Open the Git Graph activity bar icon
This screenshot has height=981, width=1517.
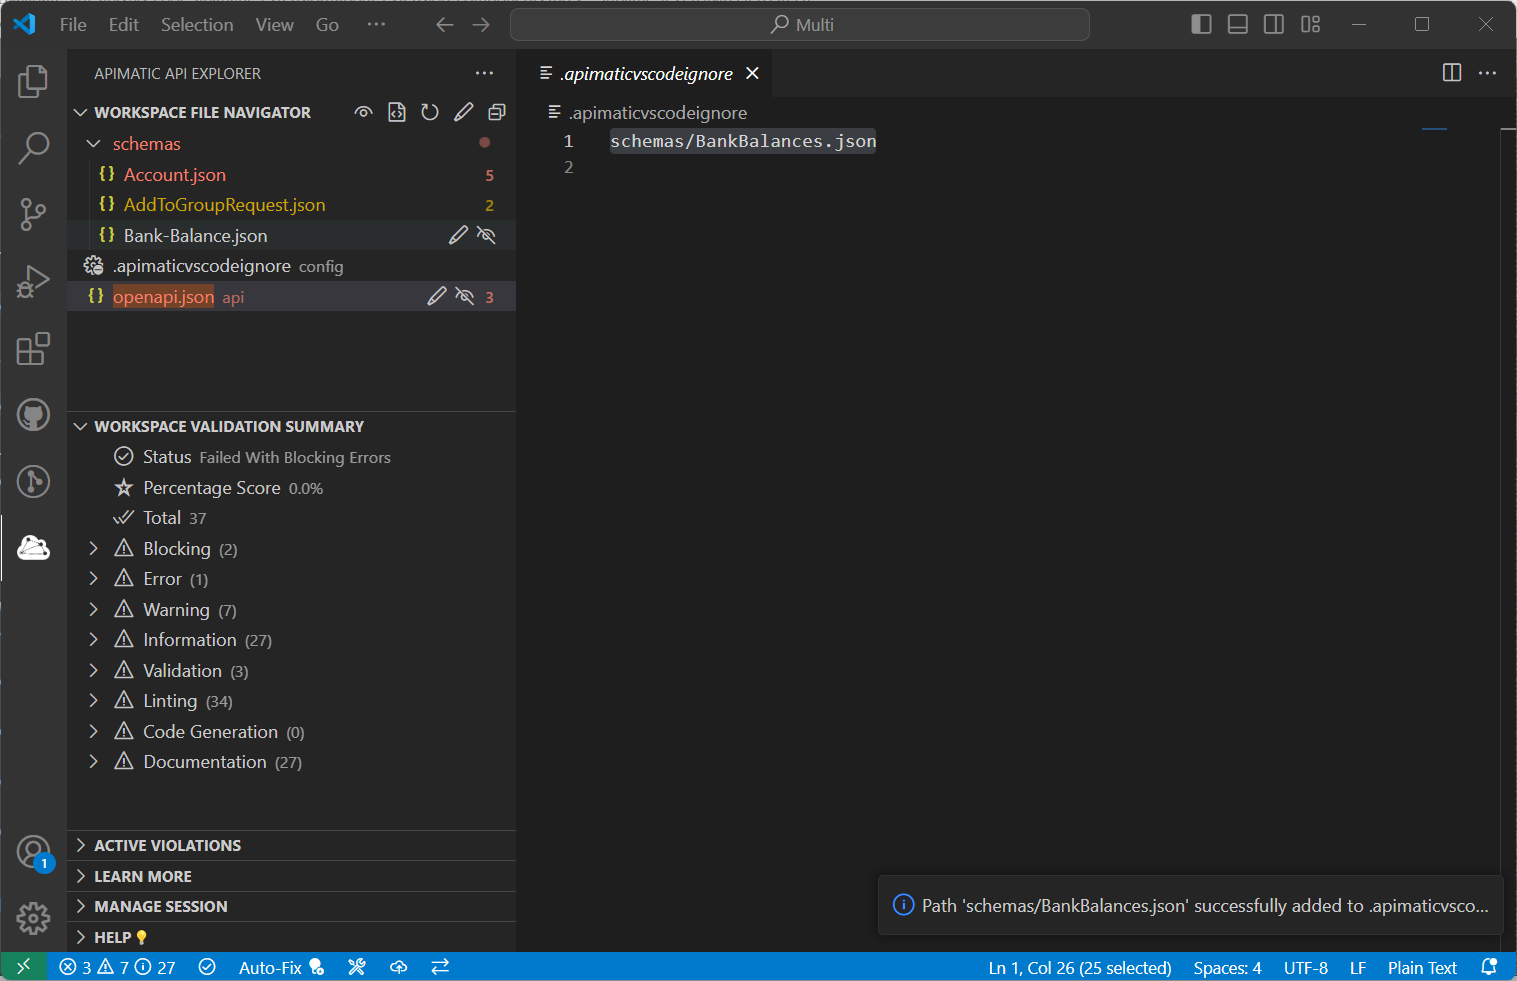tap(33, 482)
